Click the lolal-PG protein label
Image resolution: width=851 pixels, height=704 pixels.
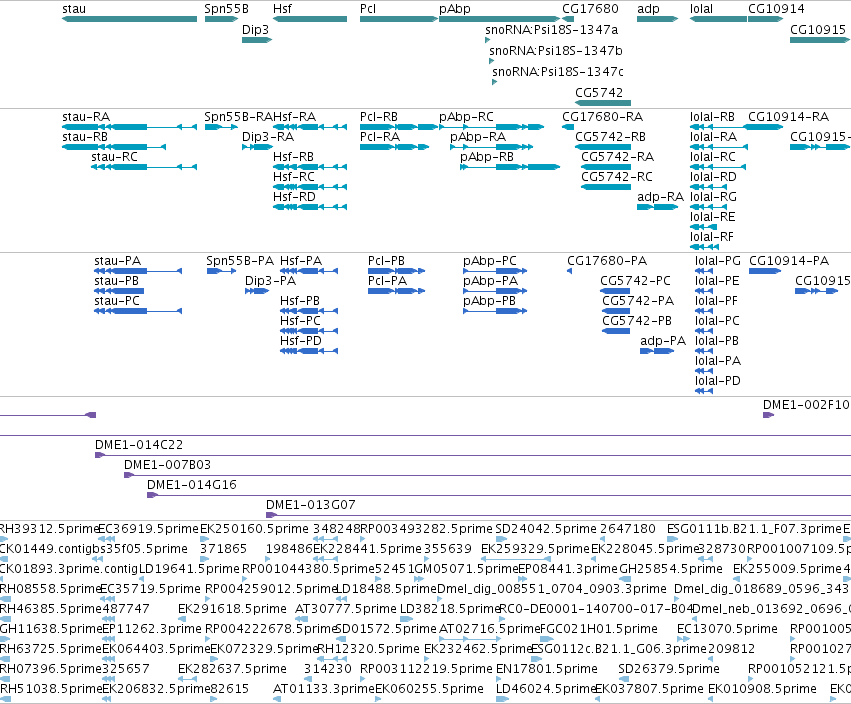pyautogui.click(x=717, y=261)
